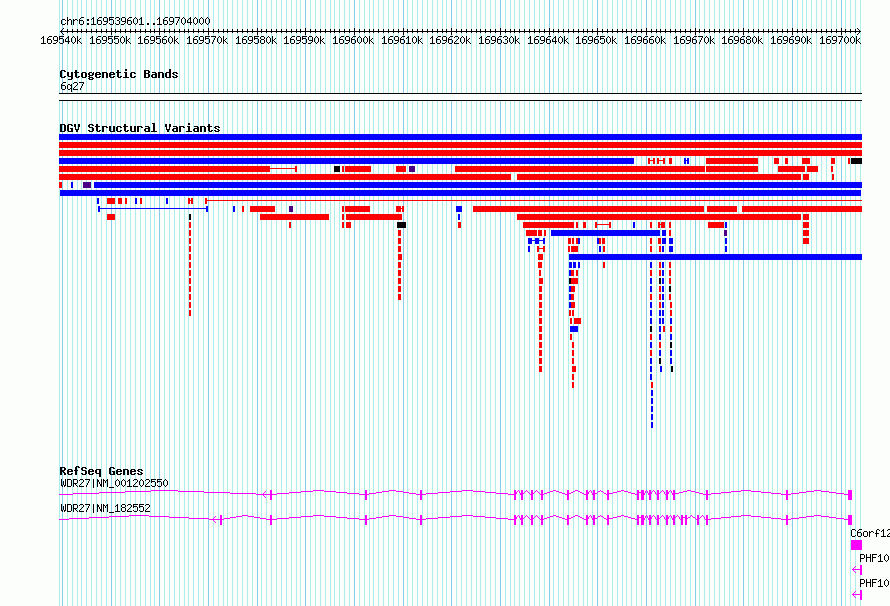
Task: Click the 169570k scale label
Action: 207,40
